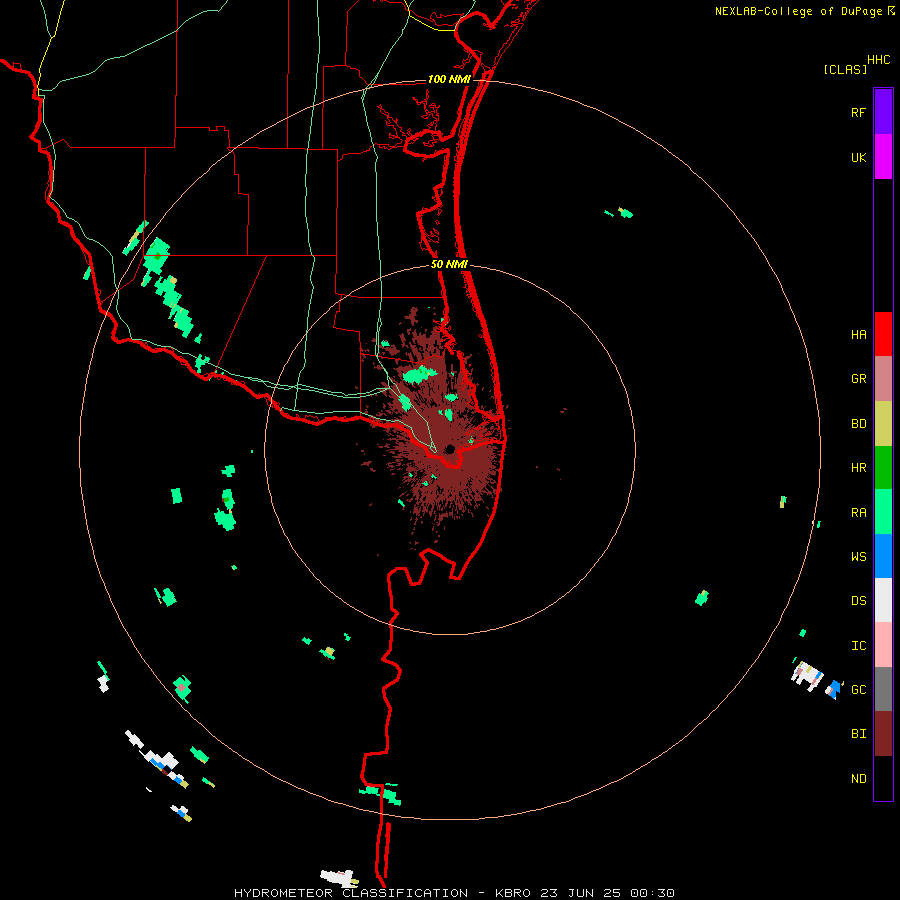Click the 'RF' legend label
This screenshot has width=900, height=900.
(858, 112)
